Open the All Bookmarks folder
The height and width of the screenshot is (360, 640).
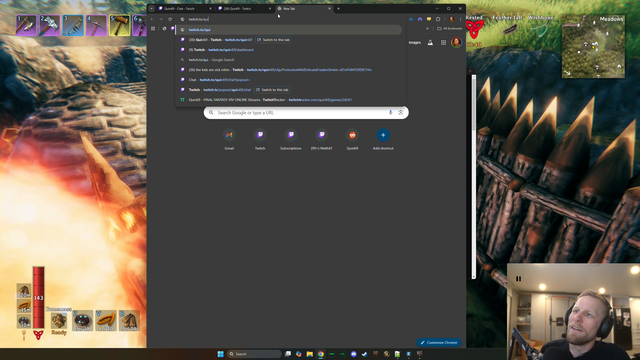(x=449, y=29)
